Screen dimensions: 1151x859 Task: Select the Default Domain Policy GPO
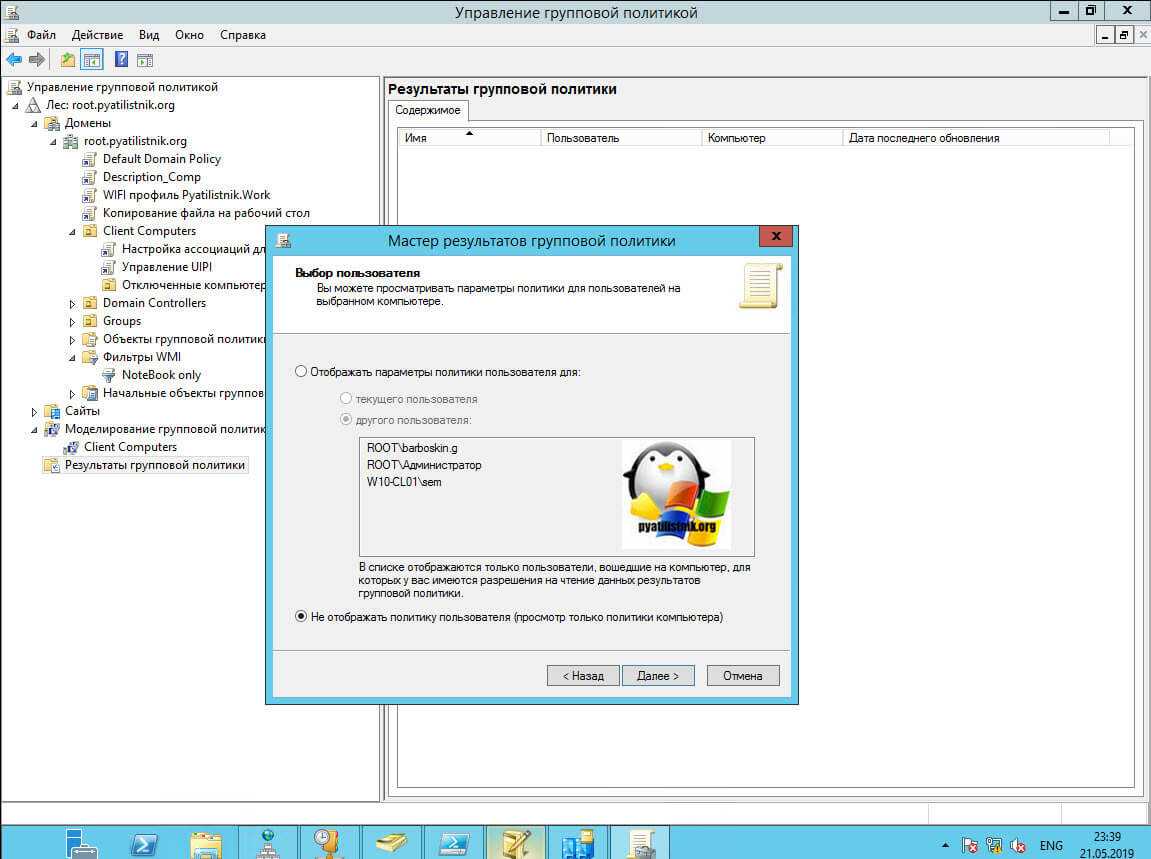point(161,159)
